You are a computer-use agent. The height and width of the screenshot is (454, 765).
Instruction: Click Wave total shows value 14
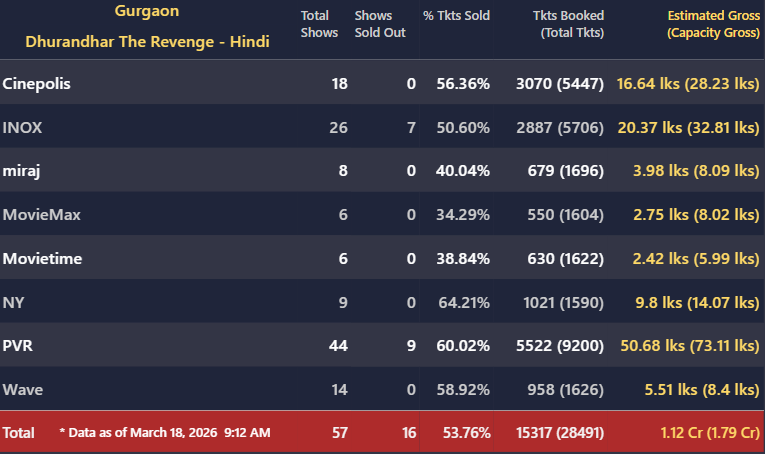coord(340,390)
